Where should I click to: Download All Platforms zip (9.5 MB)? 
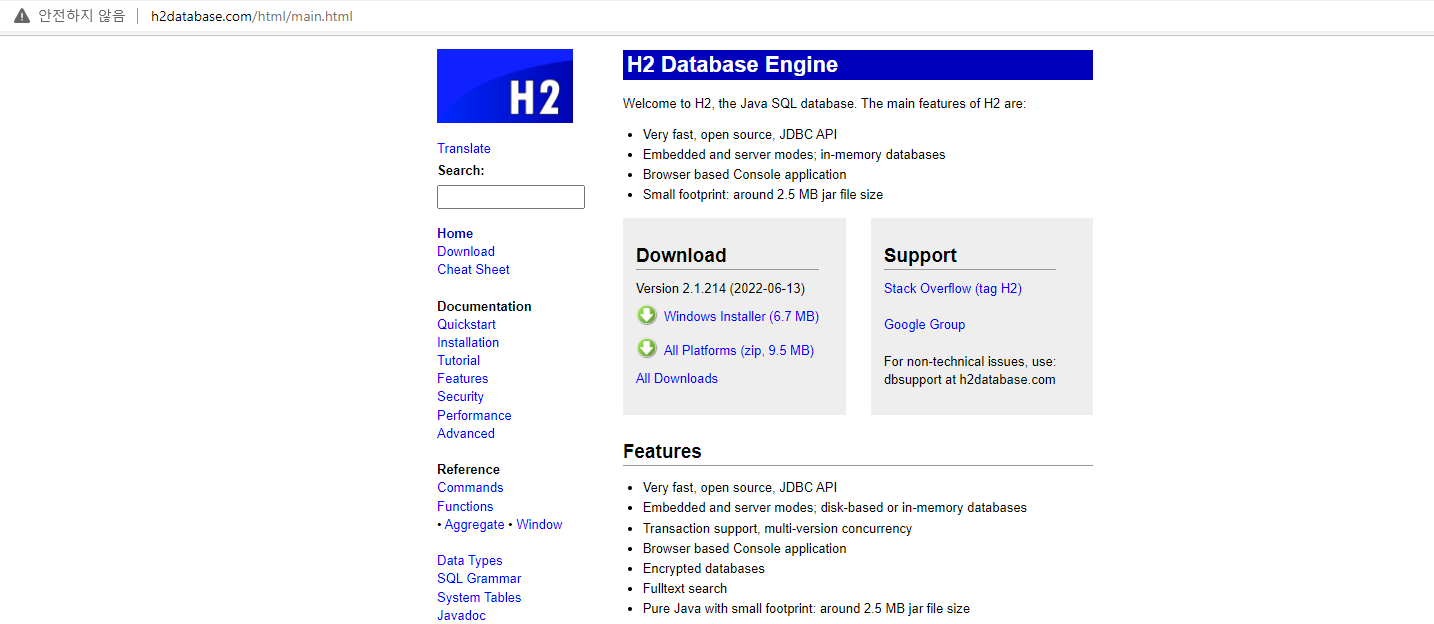pyautogui.click(x=739, y=350)
